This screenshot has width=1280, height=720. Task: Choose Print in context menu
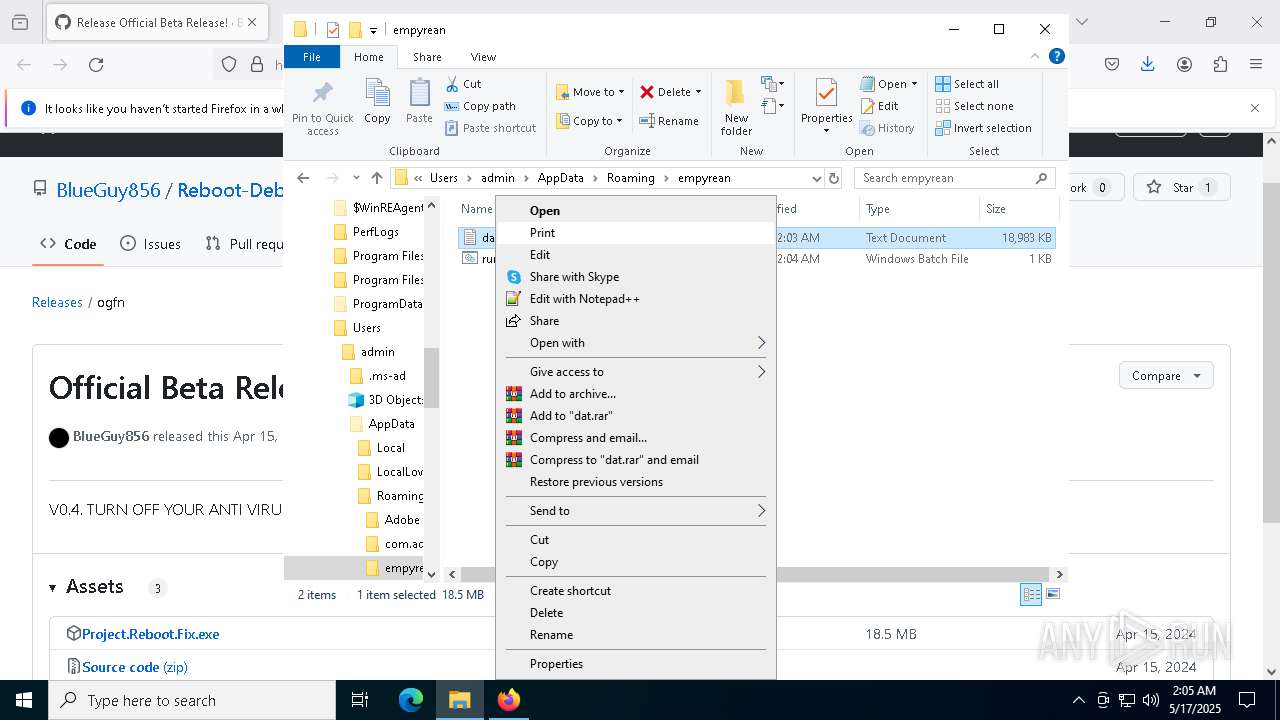pos(636,232)
